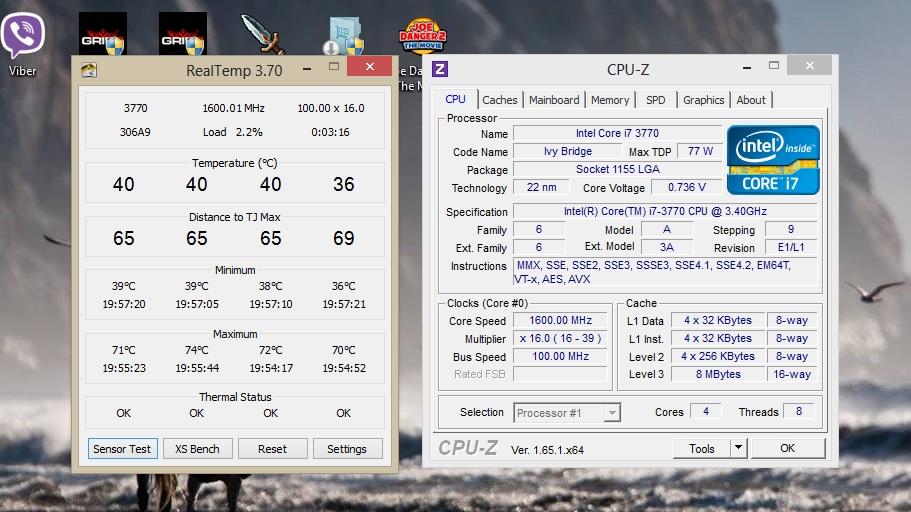Start the XS Bench benchmark

[198, 449]
